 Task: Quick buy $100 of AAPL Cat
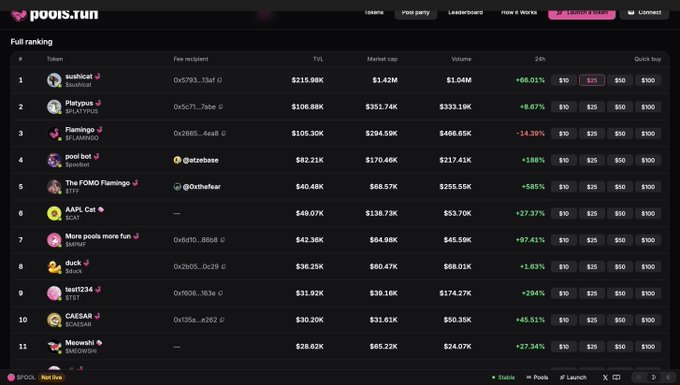tap(648, 213)
